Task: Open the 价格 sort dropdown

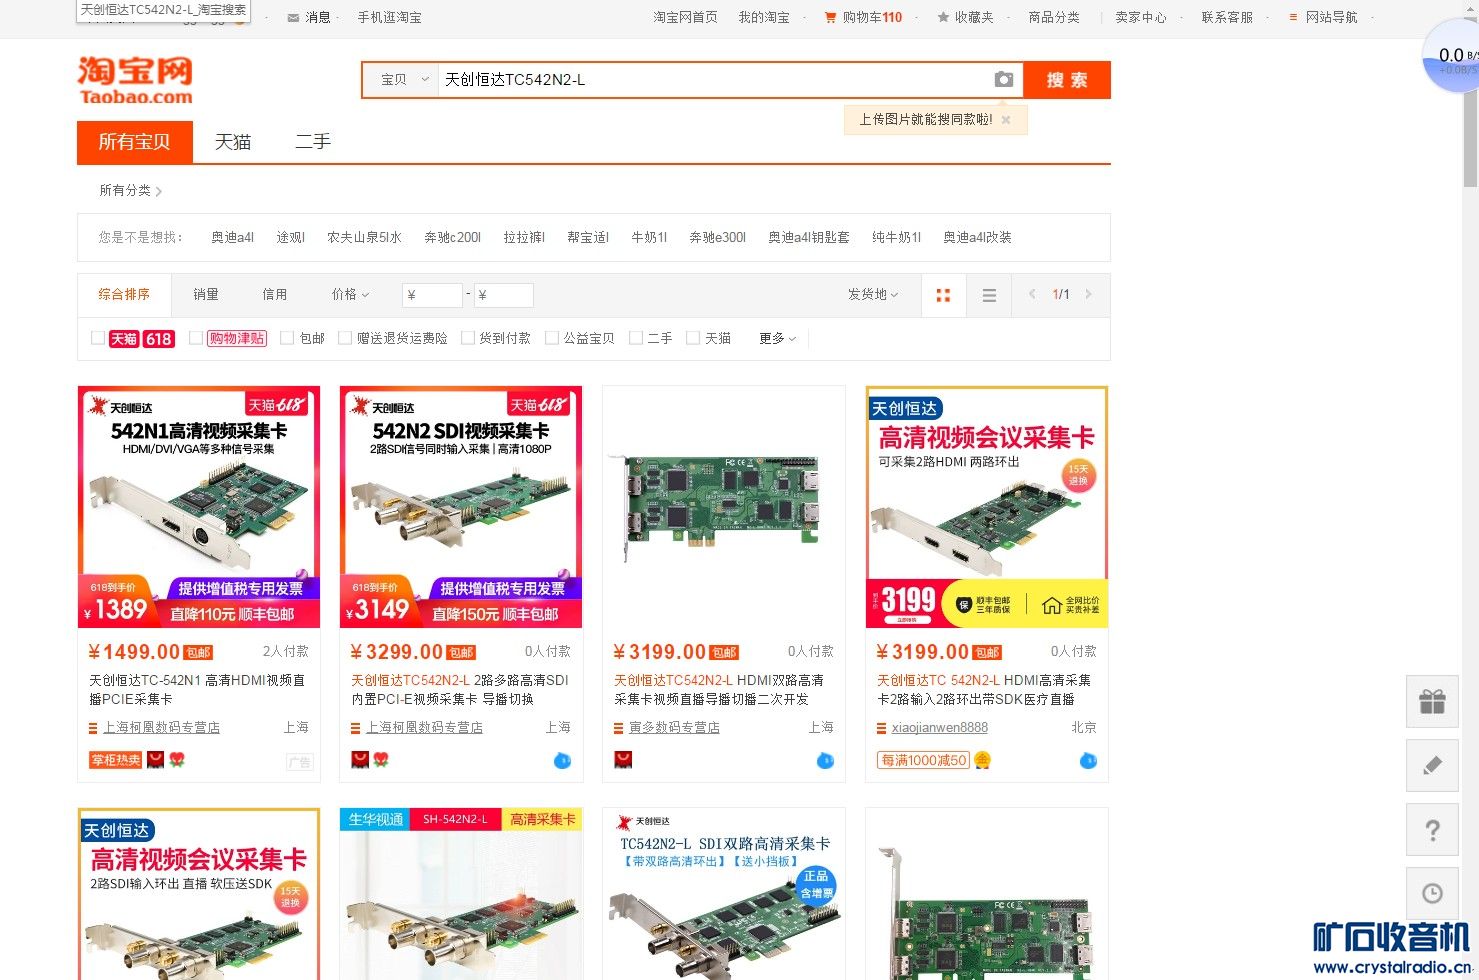Action: point(350,294)
